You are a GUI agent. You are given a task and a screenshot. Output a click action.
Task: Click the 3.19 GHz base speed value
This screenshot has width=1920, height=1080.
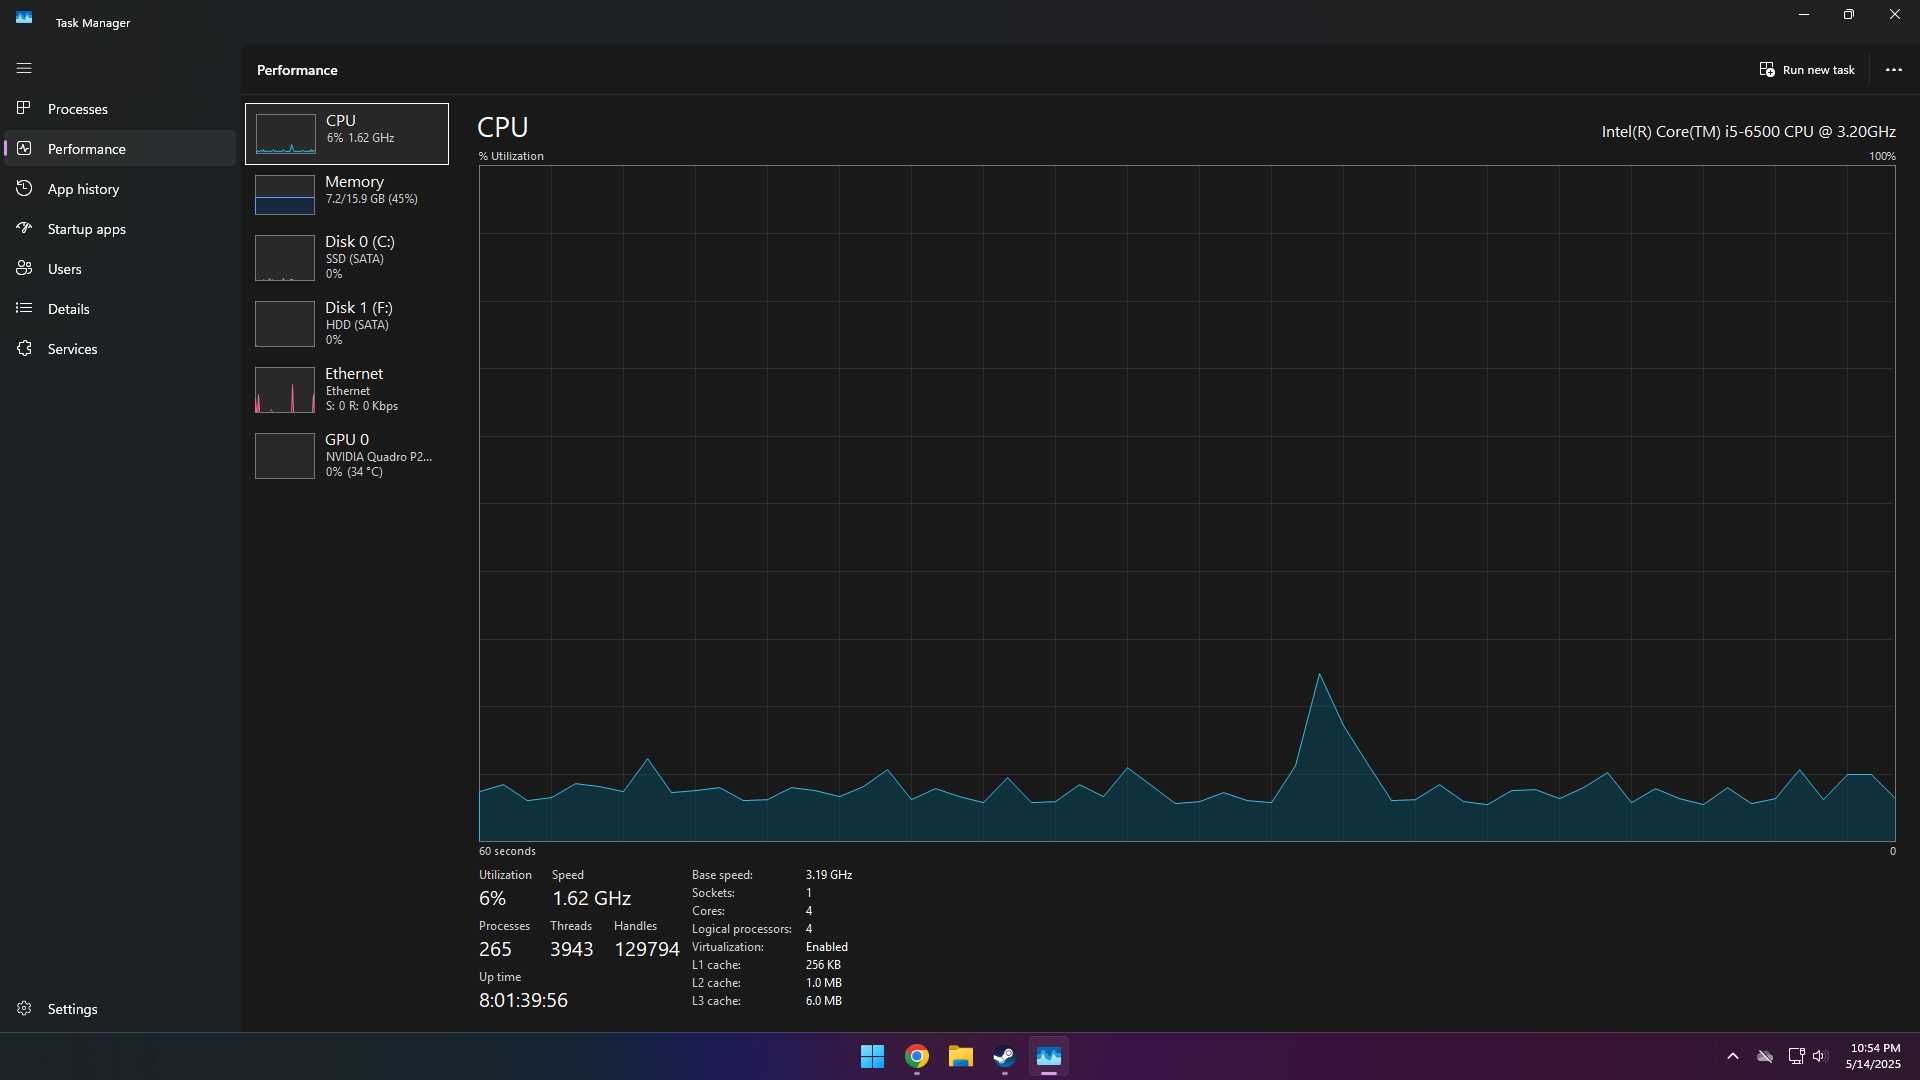[829, 875]
